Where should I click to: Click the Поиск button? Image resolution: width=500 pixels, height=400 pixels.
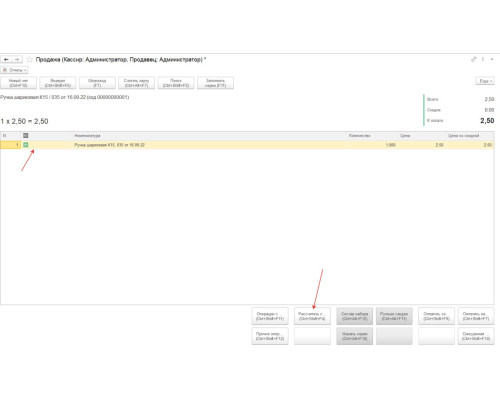pyautogui.click(x=176, y=83)
